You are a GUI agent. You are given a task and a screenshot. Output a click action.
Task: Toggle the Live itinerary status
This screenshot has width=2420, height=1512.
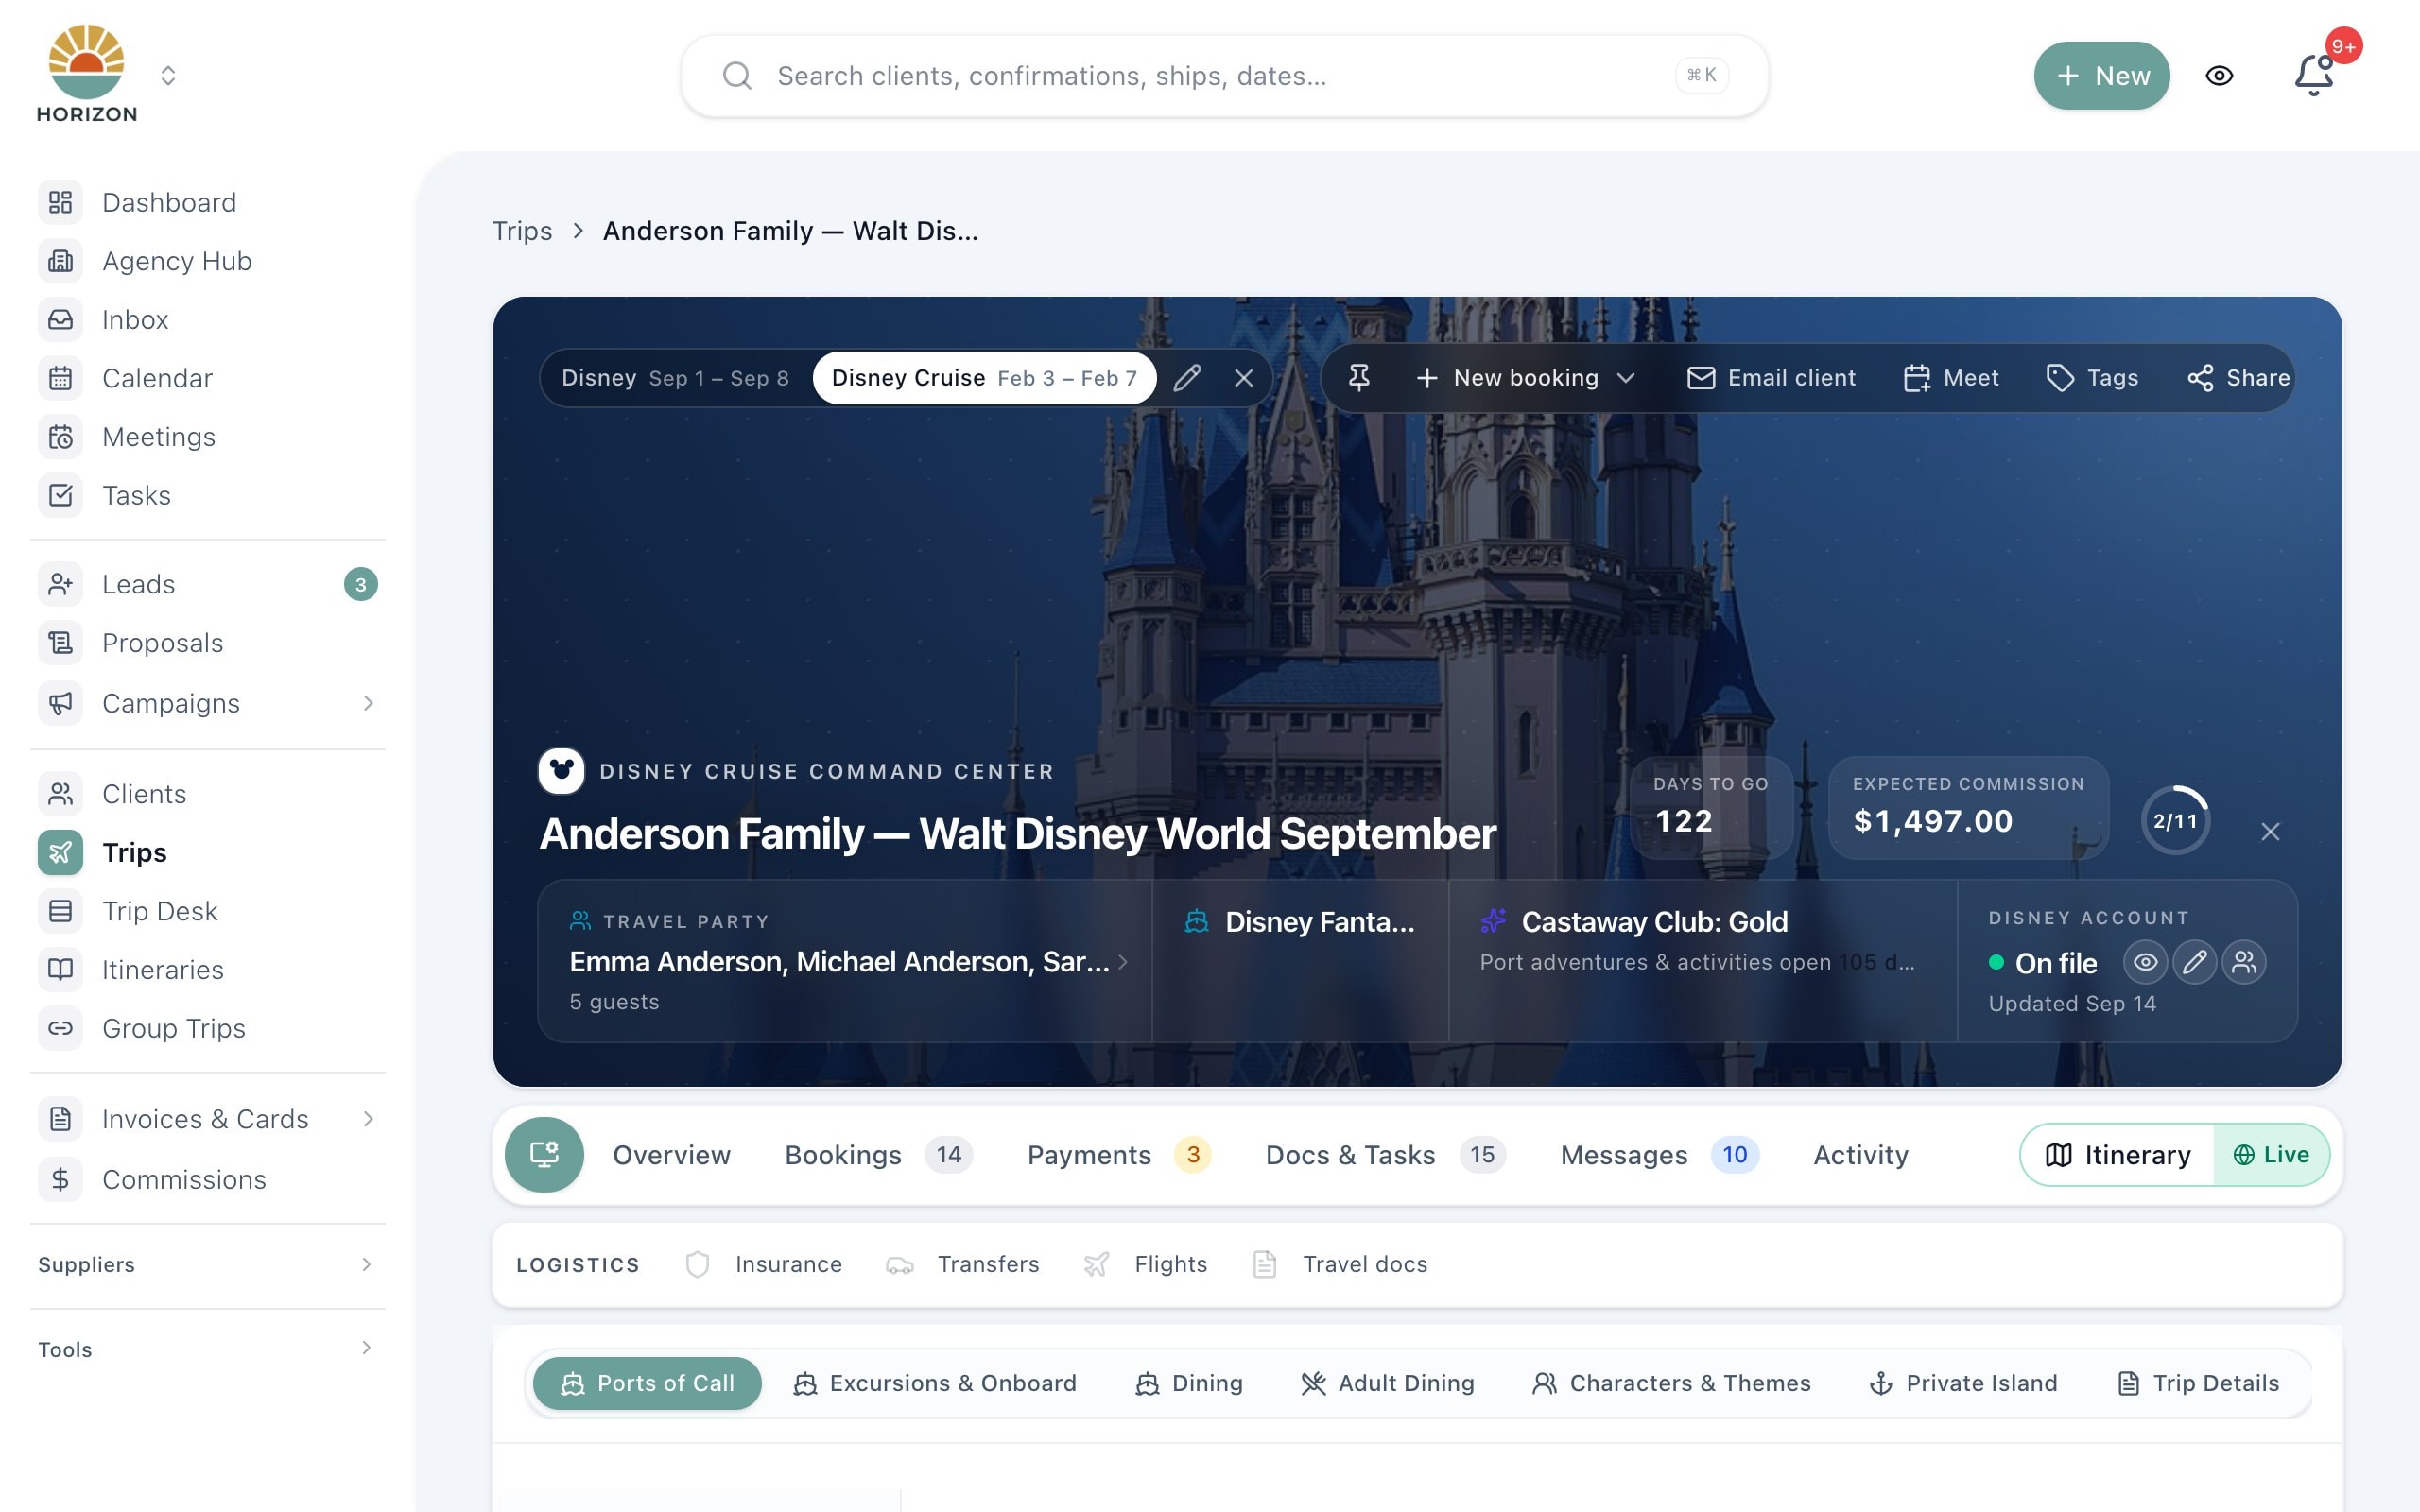[2272, 1155]
